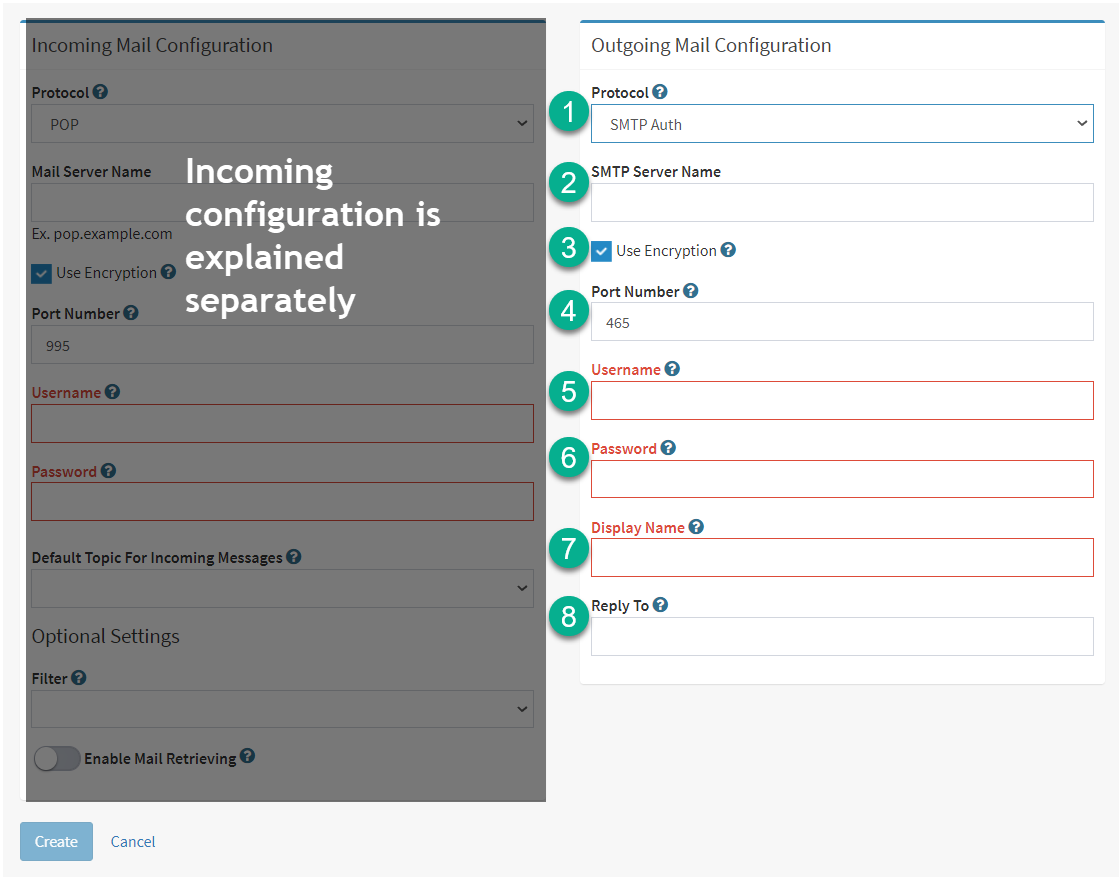Open help icon beside Display Name
The height and width of the screenshot is (877, 1119).
(x=697, y=527)
